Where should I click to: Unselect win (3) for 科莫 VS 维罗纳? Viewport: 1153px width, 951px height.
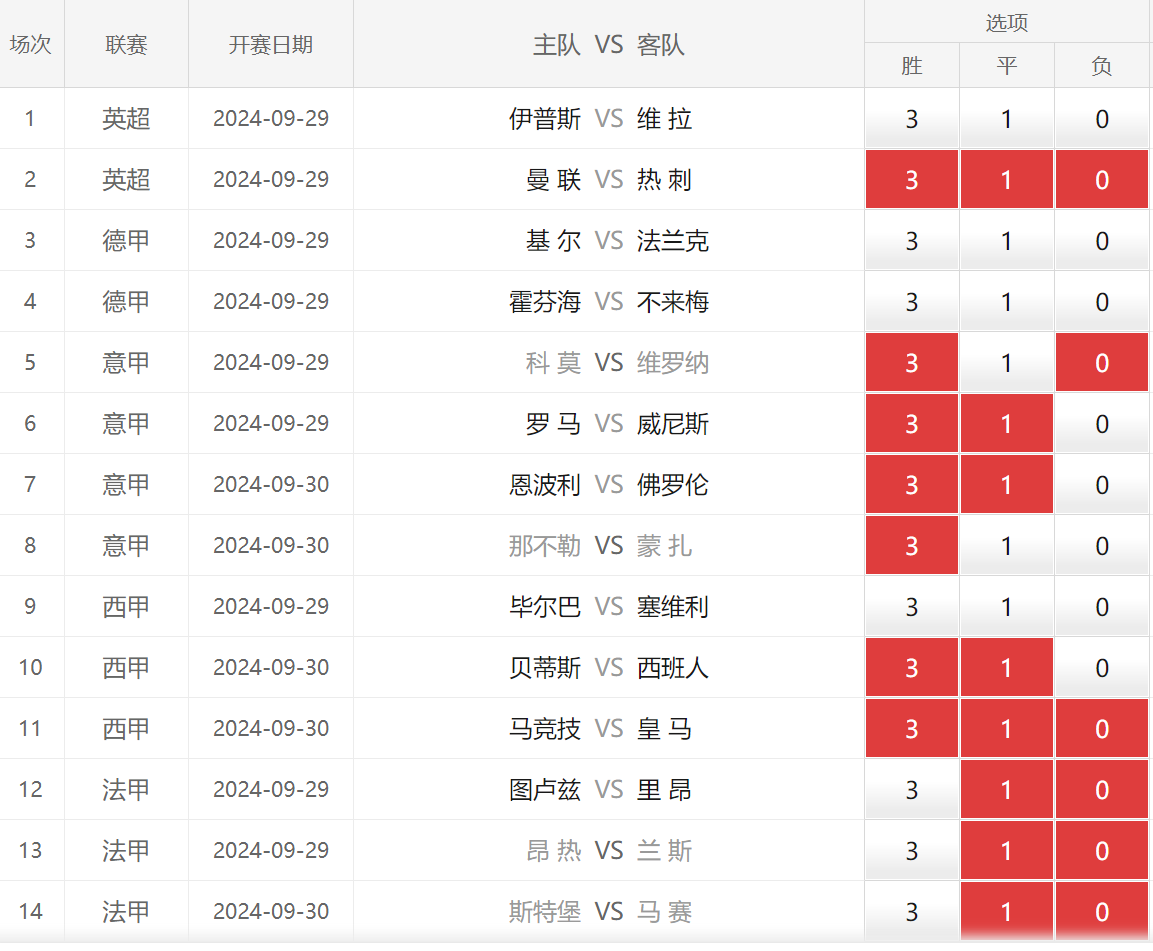pyautogui.click(x=912, y=363)
